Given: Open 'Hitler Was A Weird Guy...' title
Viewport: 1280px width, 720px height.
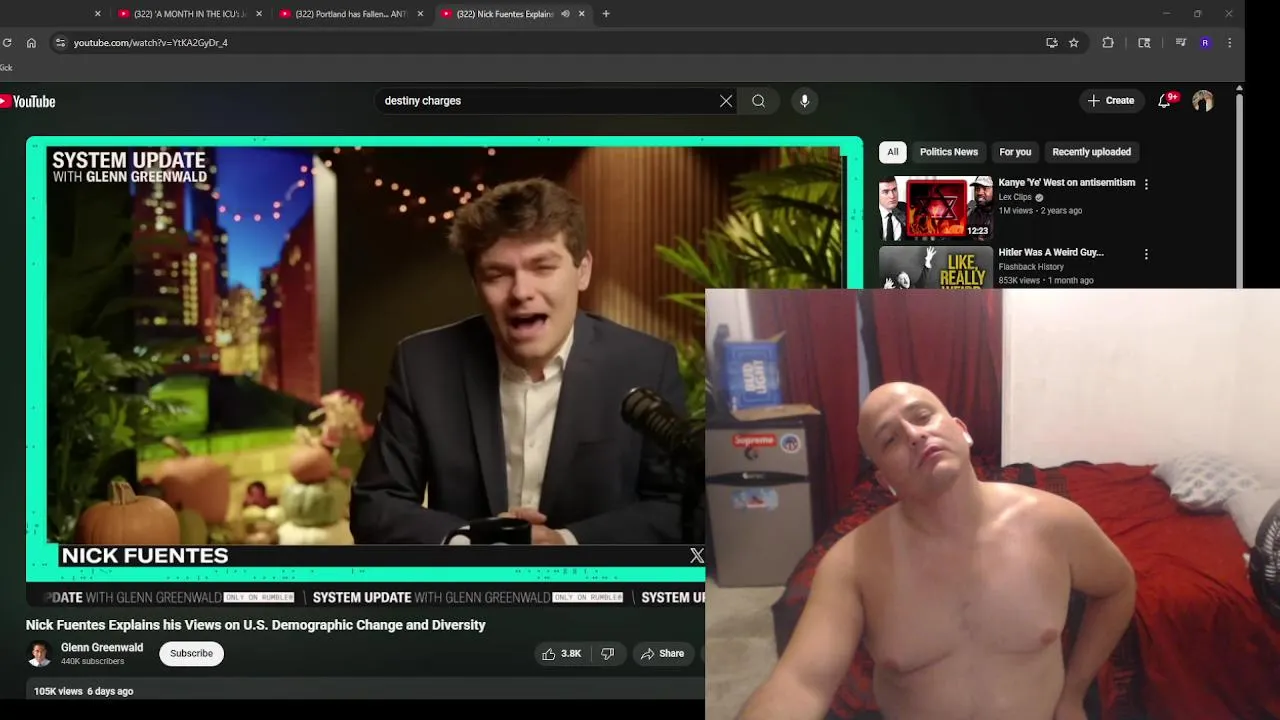Looking at the screenshot, I should [1050, 253].
